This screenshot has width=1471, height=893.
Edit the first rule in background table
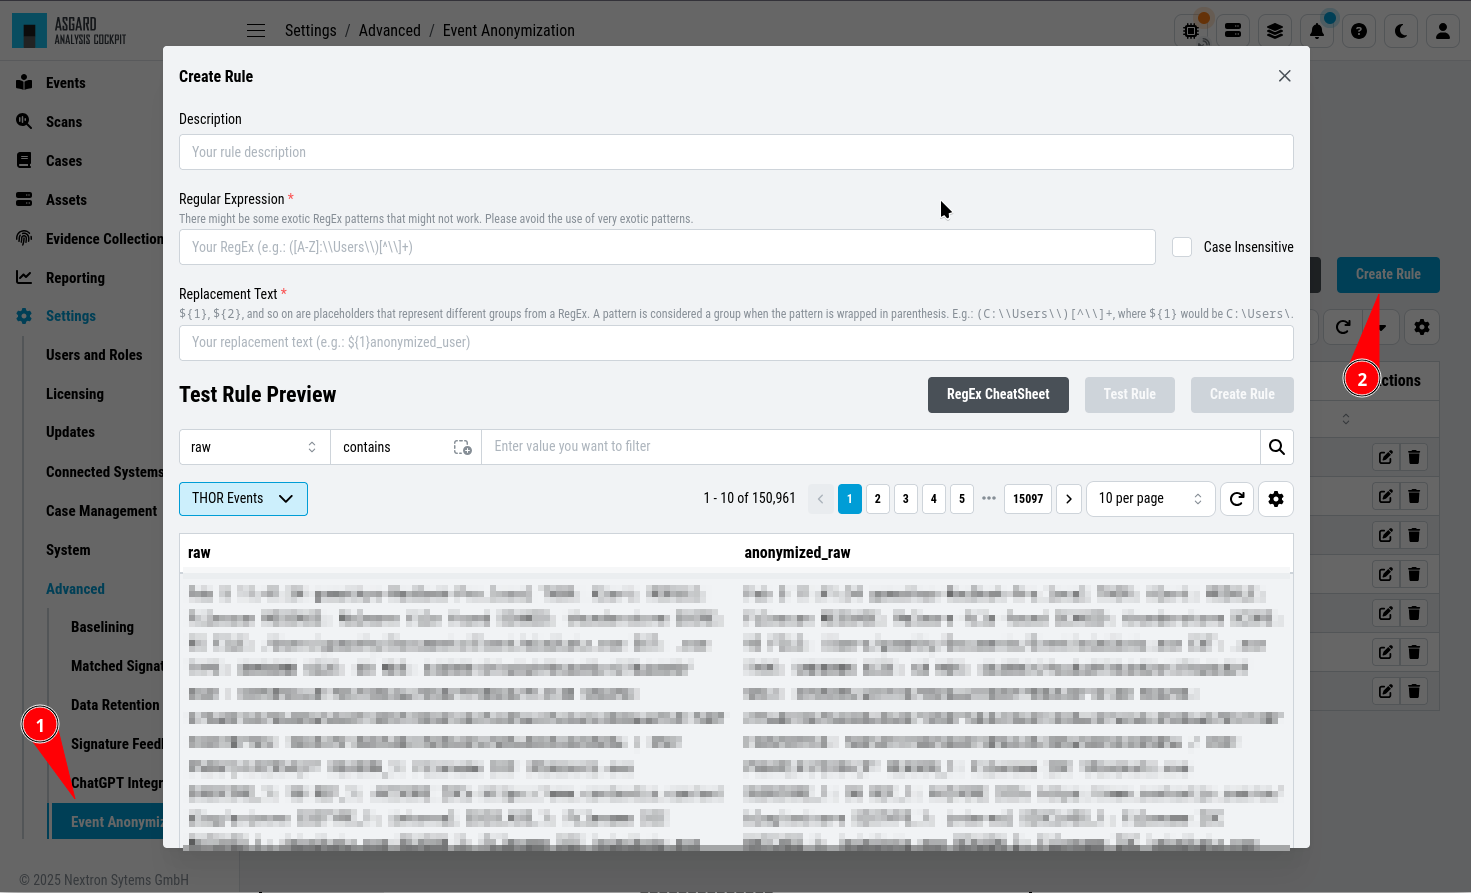1386,457
